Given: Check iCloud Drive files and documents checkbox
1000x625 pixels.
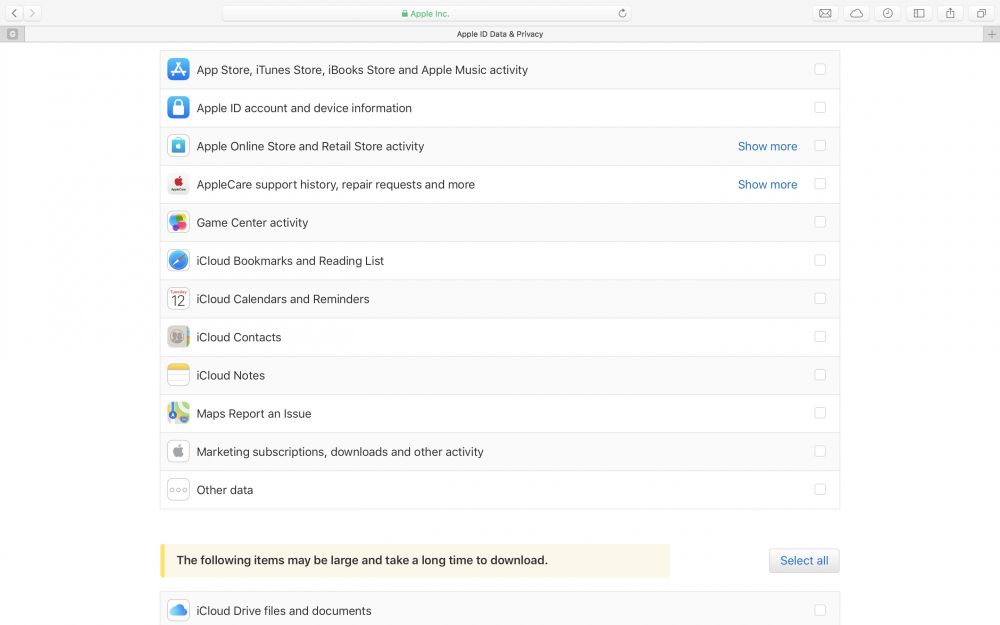Looking at the screenshot, I should [x=820, y=610].
